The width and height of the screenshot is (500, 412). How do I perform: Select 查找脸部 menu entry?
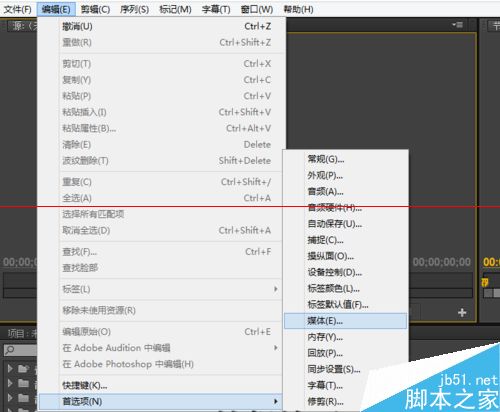[x=162, y=268]
